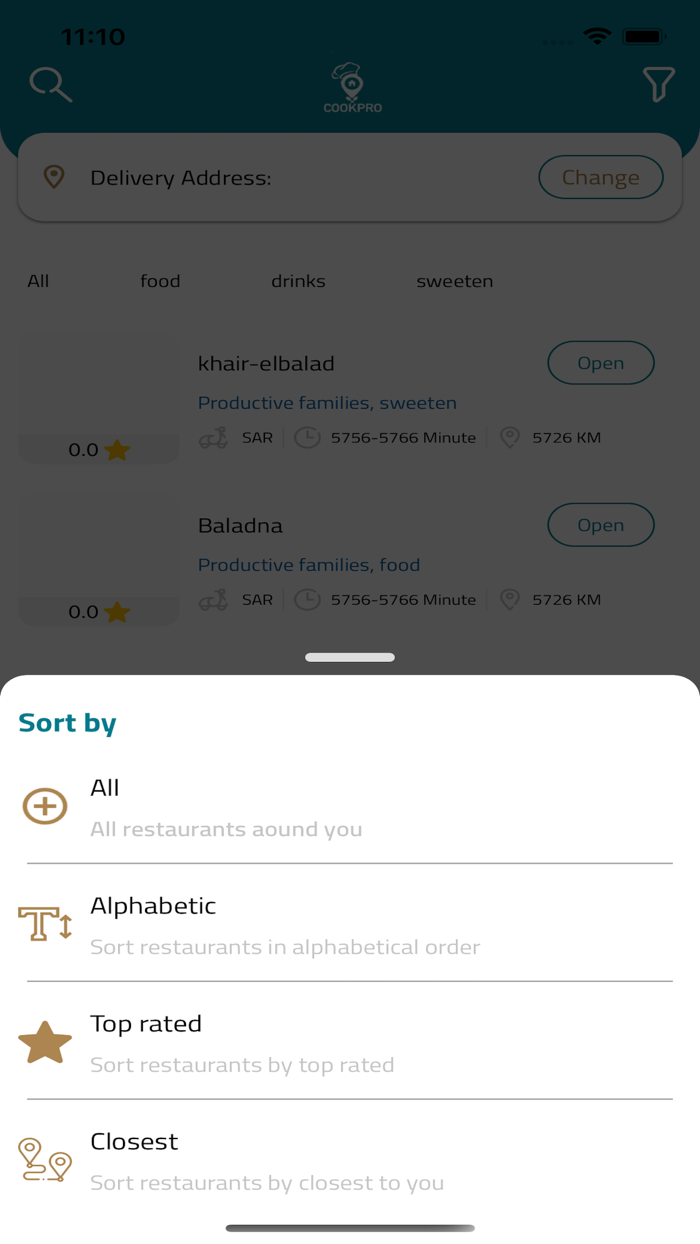
Task: Switch to the sweeten category tab
Action: [455, 281]
